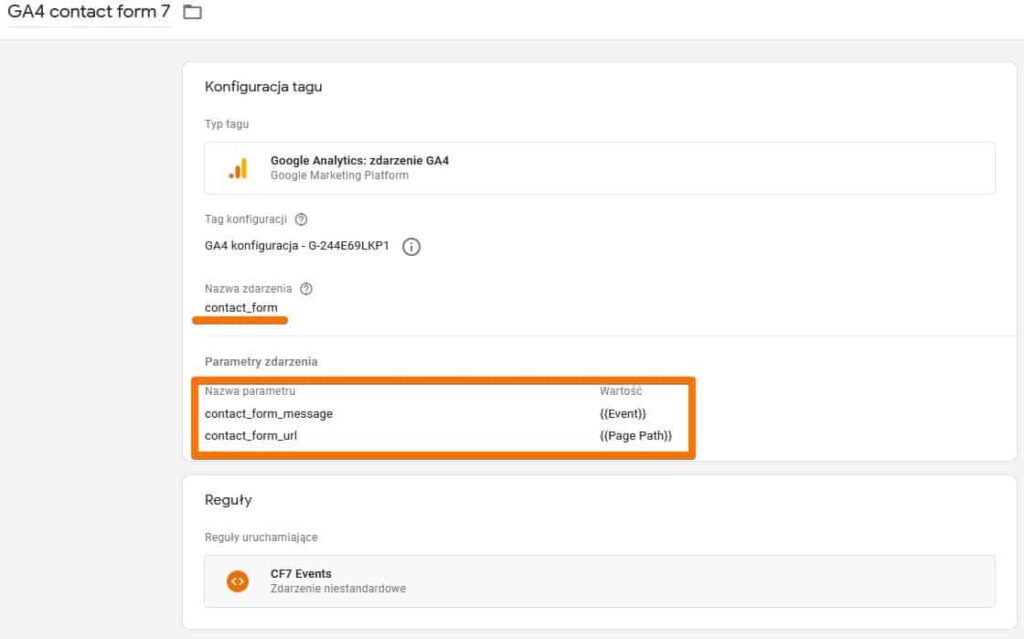Click the Google Analytics bar chart icon
The width and height of the screenshot is (1024, 639).
click(238, 168)
